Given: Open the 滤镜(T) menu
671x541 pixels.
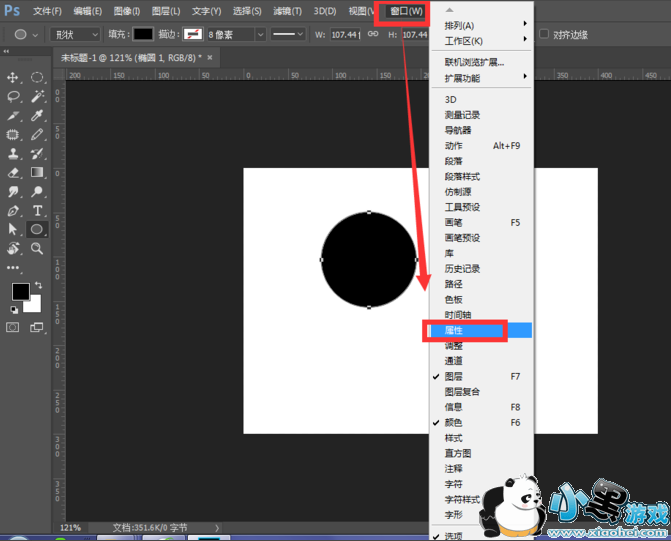Looking at the screenshot, I should 288,11.
